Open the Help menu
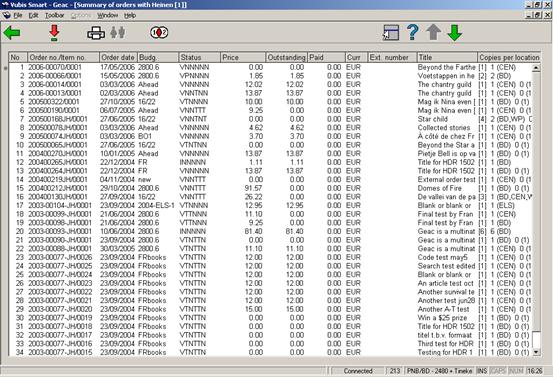The image size is (553, 377). 130,16
